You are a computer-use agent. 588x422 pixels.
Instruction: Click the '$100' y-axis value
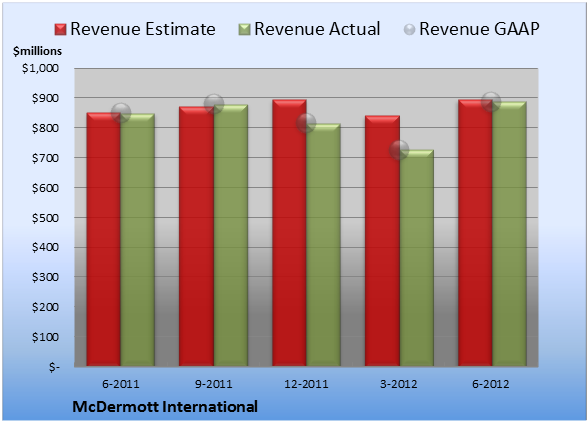pyautogui.click(x=45, y=337)
